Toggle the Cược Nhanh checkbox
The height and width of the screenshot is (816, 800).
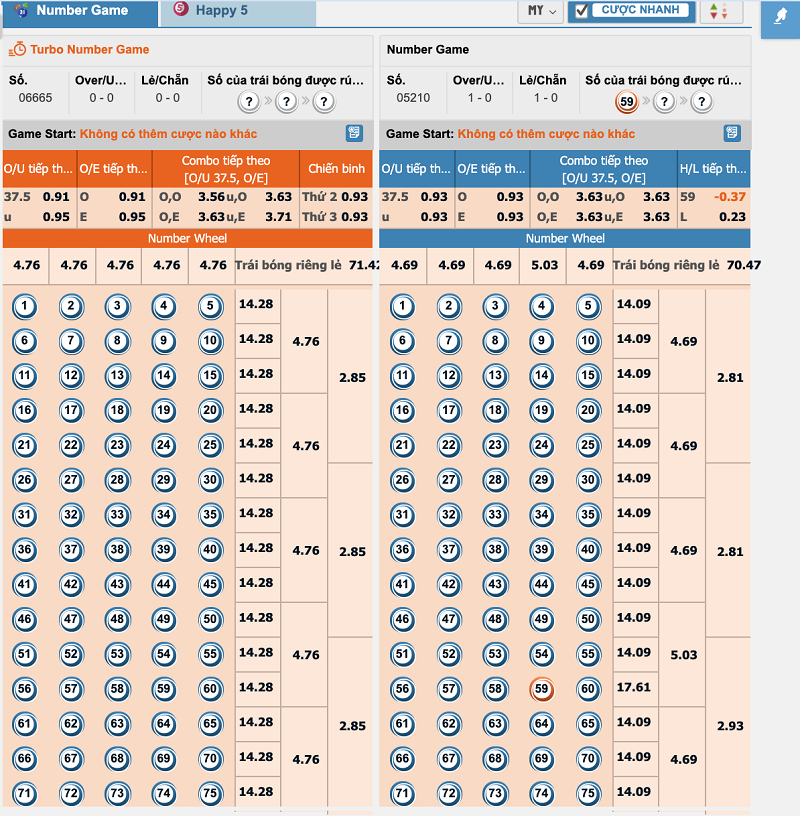(x=582, y=11)
